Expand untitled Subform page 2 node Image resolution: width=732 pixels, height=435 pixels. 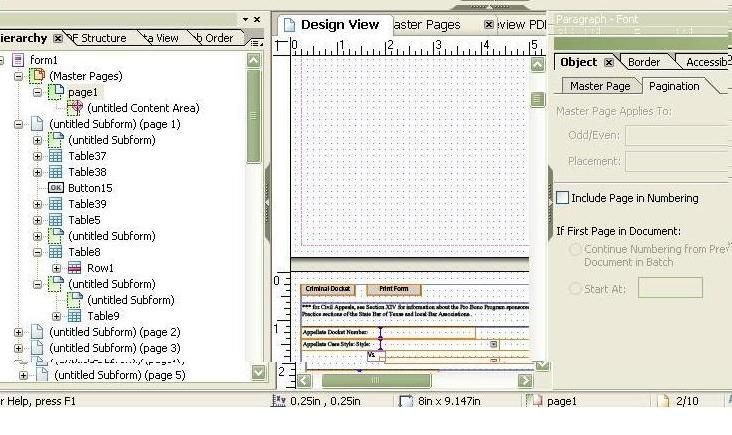click(x=18, y=332)
